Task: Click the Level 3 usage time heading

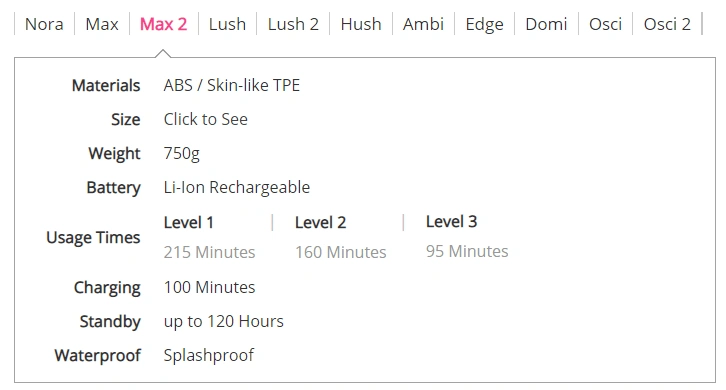Action: pos(451,222)
